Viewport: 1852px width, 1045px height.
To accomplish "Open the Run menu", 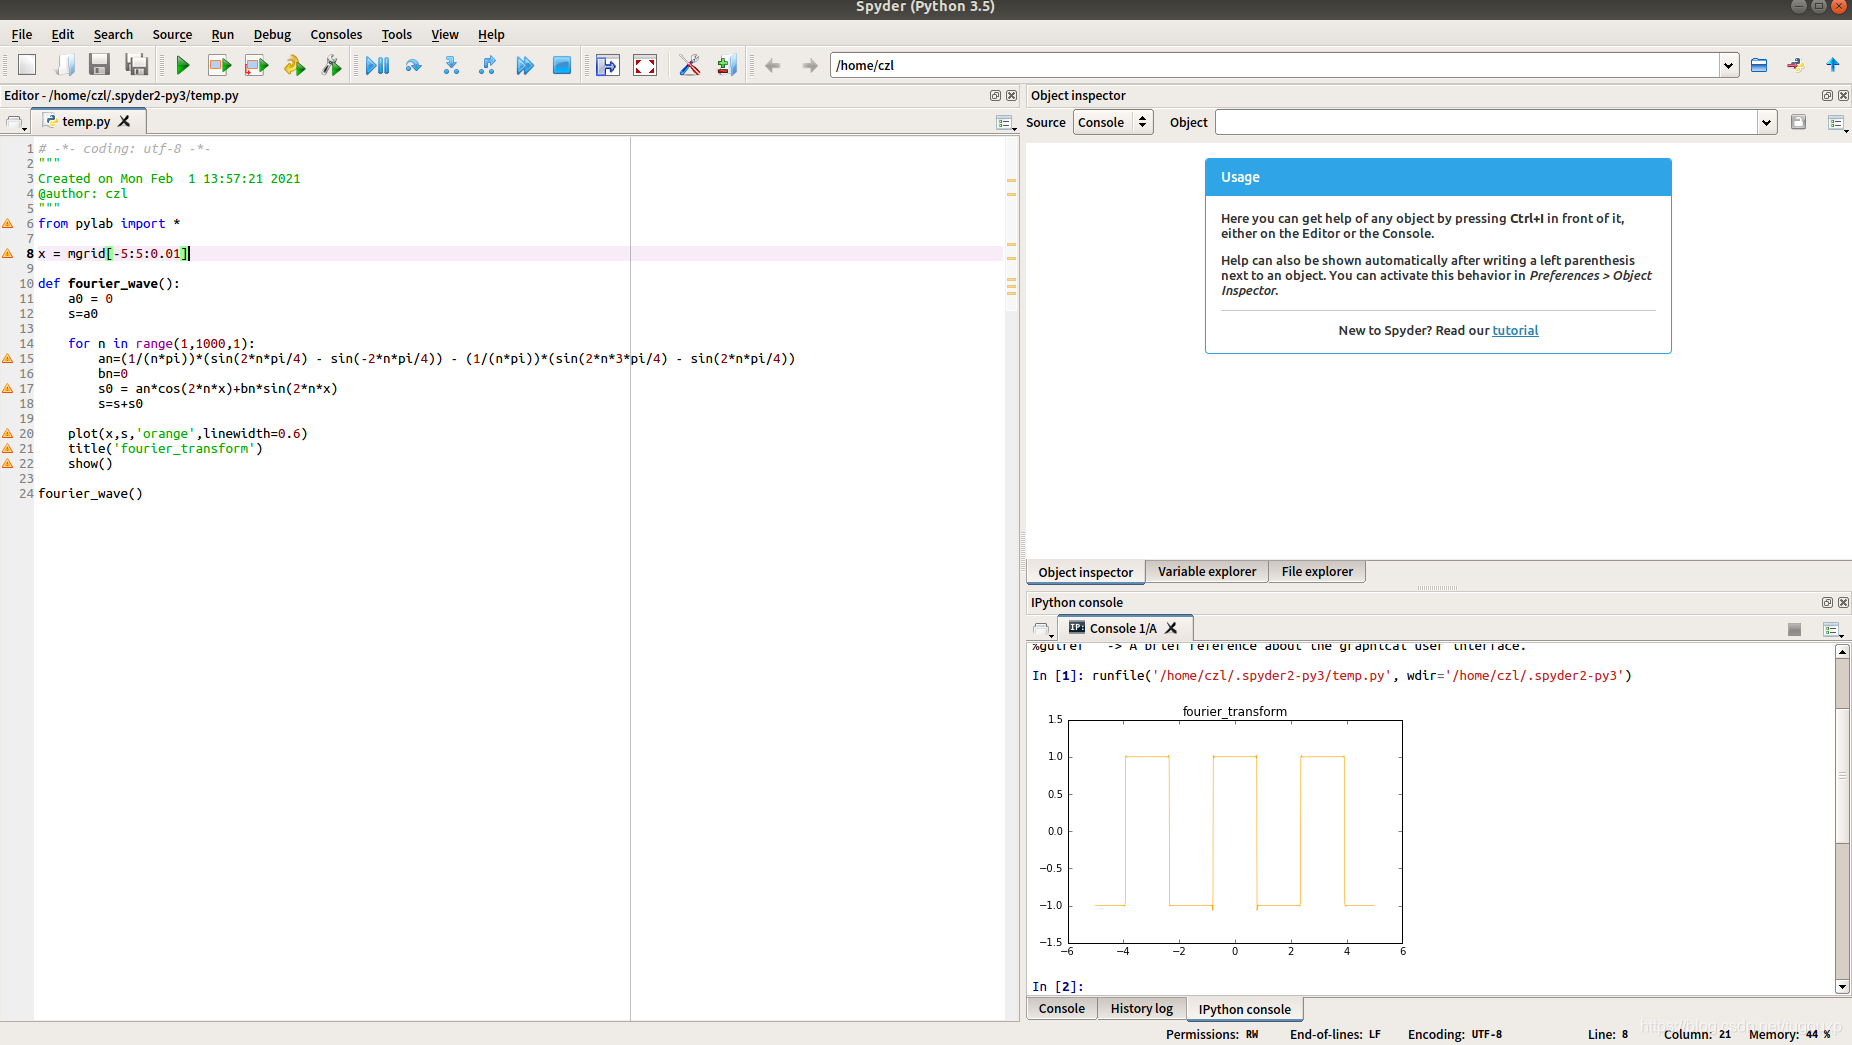I will pyautogui.click(x=223, y=34).
